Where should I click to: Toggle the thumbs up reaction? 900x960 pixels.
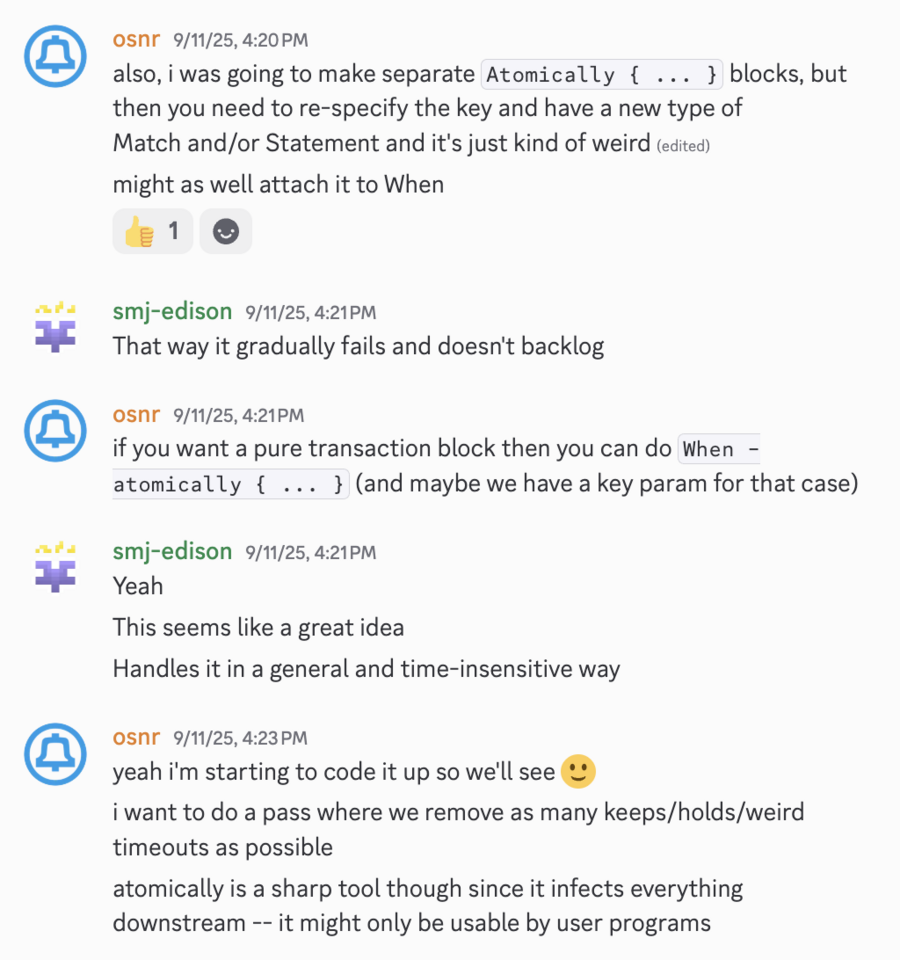pyautogui.click(x=152, y=232)
